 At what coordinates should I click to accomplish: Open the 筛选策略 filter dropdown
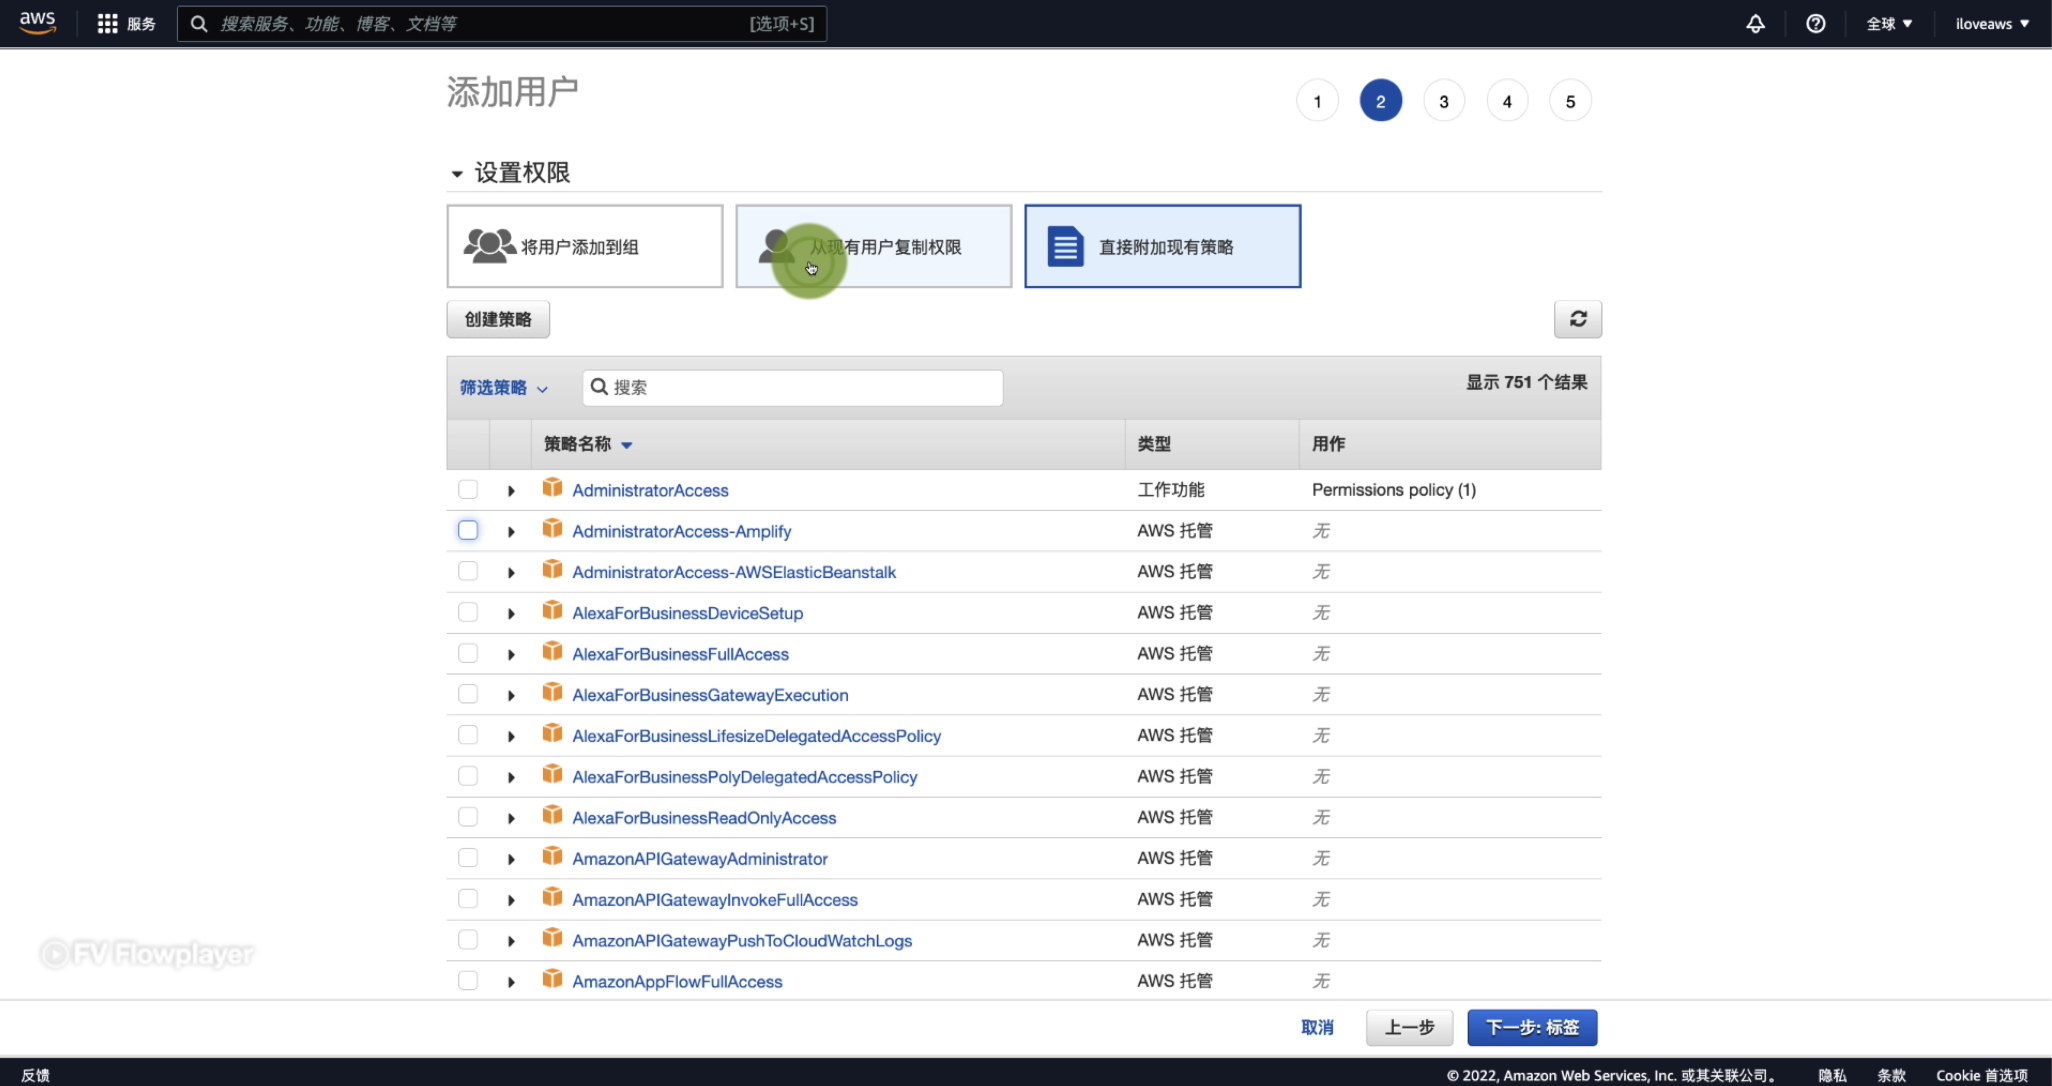pyautogui.click(x=503, y=388)
